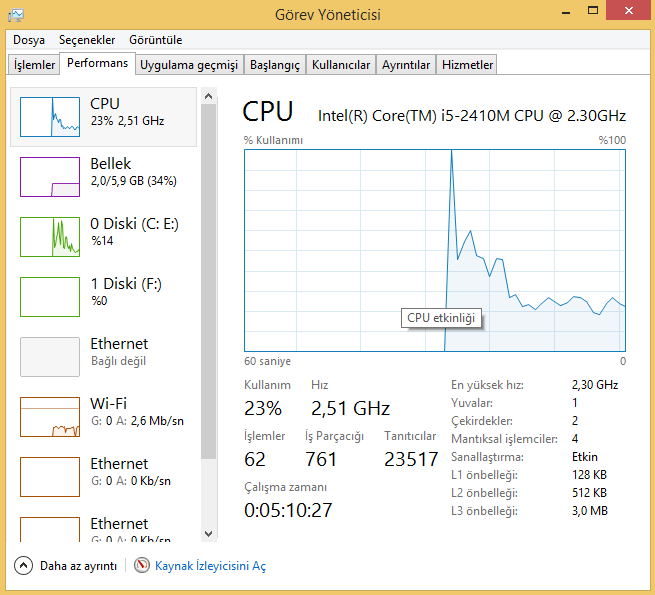Select the Bellek usage thumbnail

point(50,177)
